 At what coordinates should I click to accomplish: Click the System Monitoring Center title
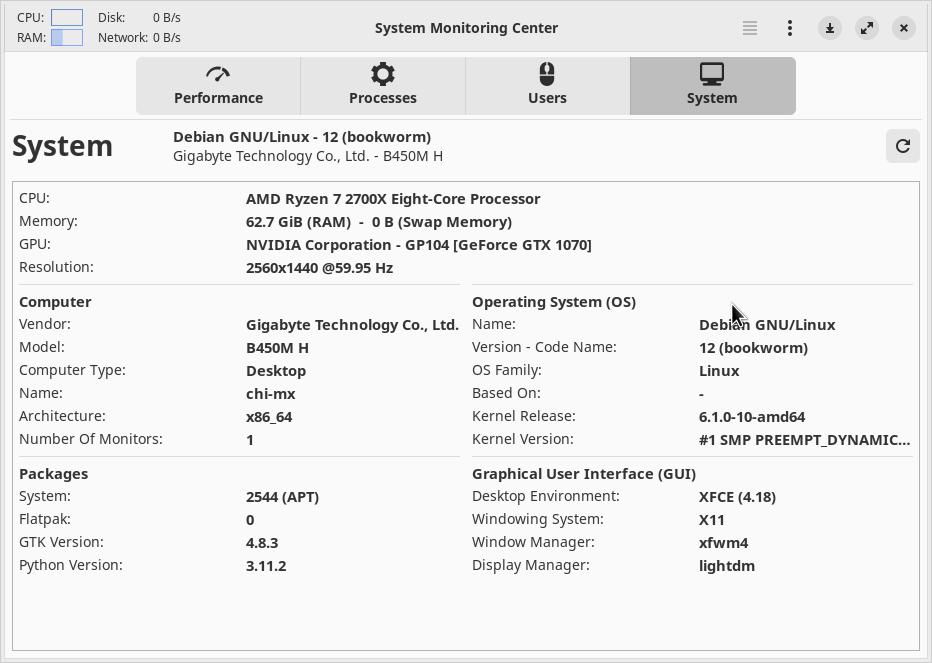tap(466, 28)
